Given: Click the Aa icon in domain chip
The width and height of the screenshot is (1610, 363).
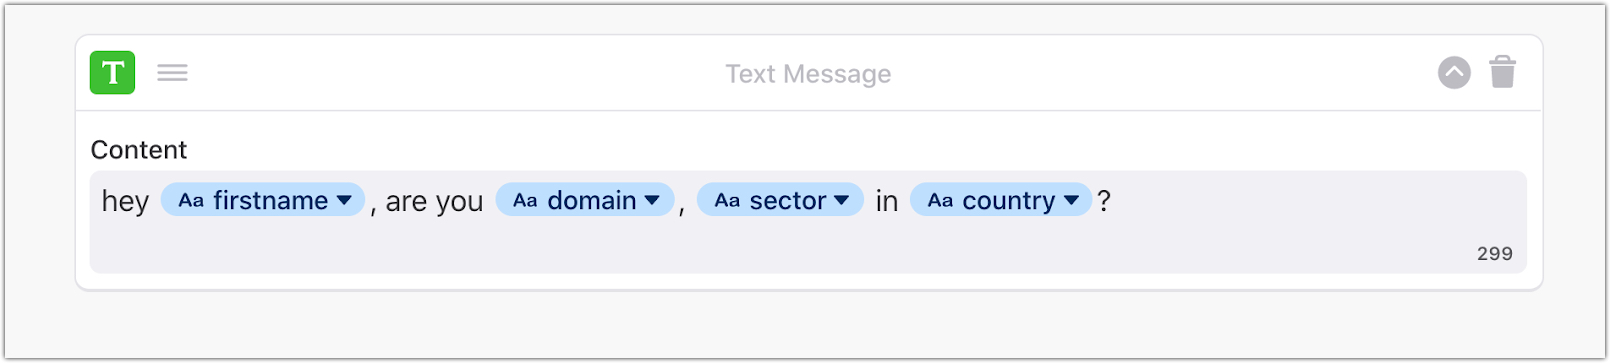Looking at the screenshot, I should click(525, 201).
